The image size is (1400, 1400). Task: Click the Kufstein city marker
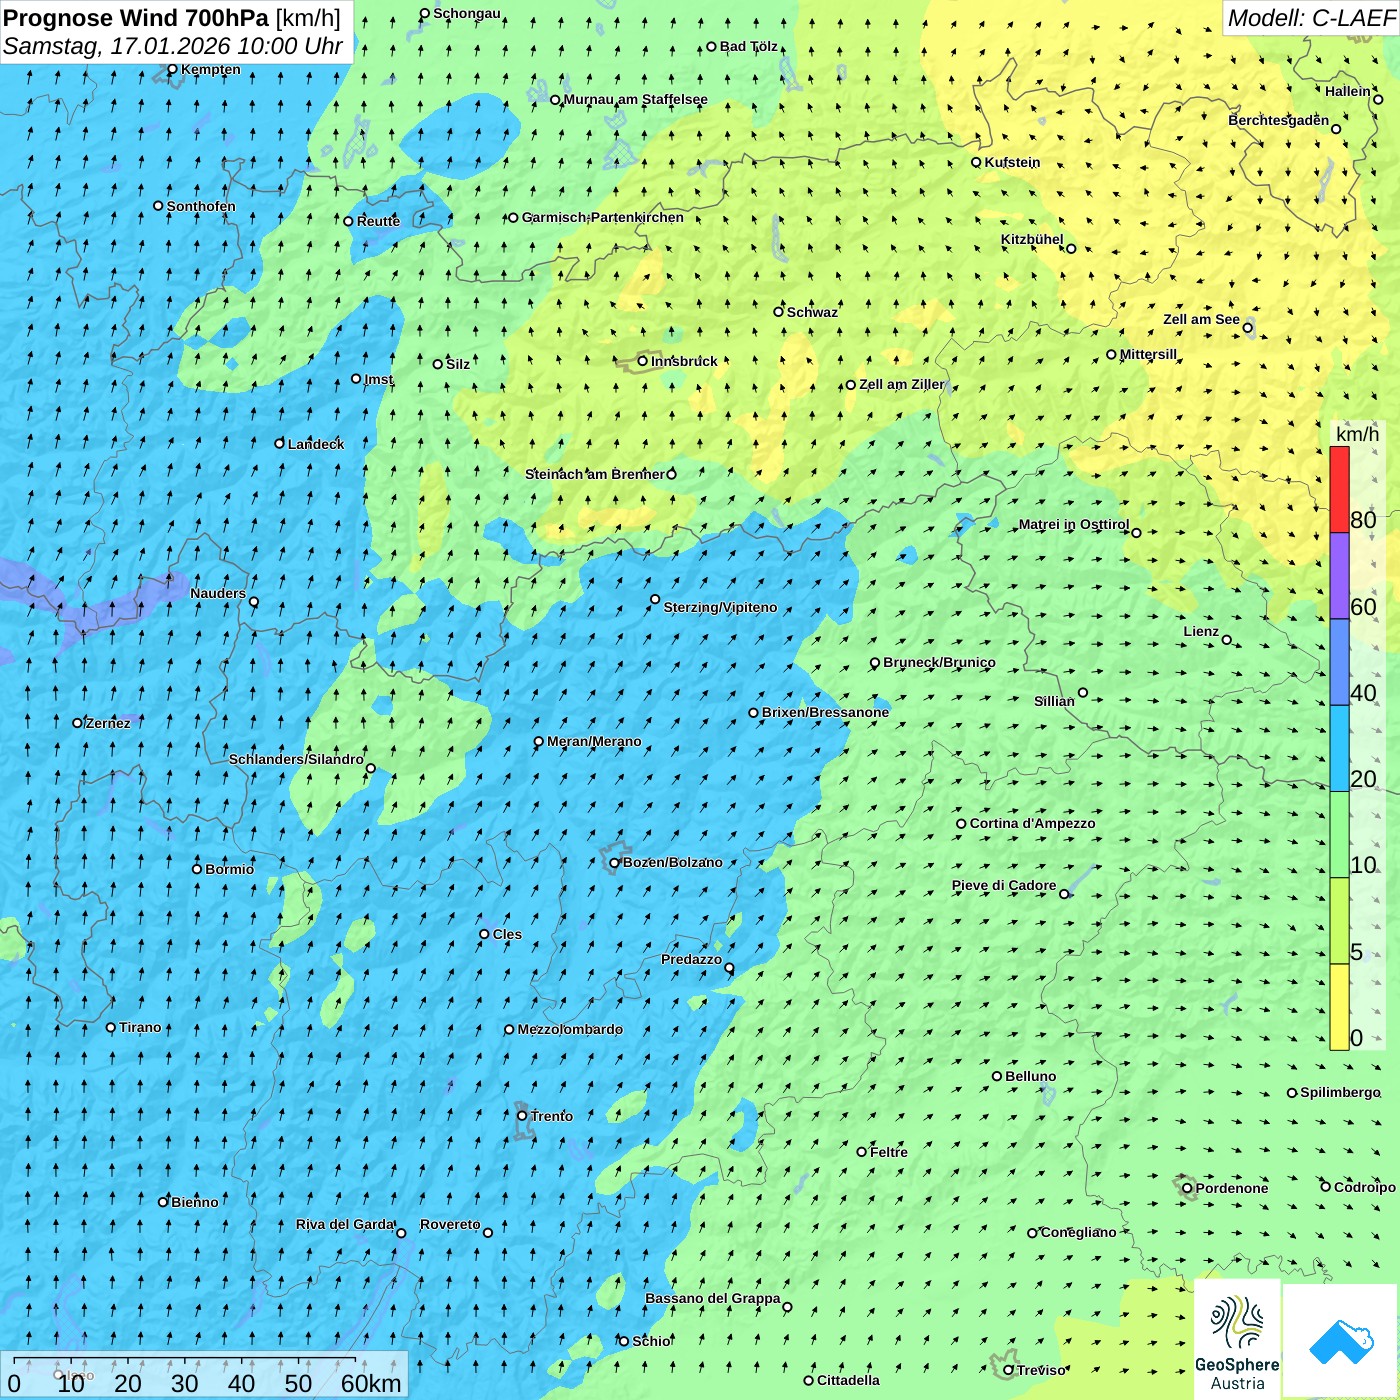(x=976, y=162)
